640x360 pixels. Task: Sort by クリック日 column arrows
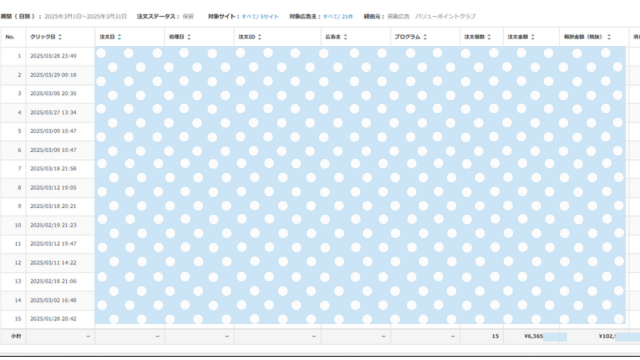pyautogui.click(x=60, y=37)
